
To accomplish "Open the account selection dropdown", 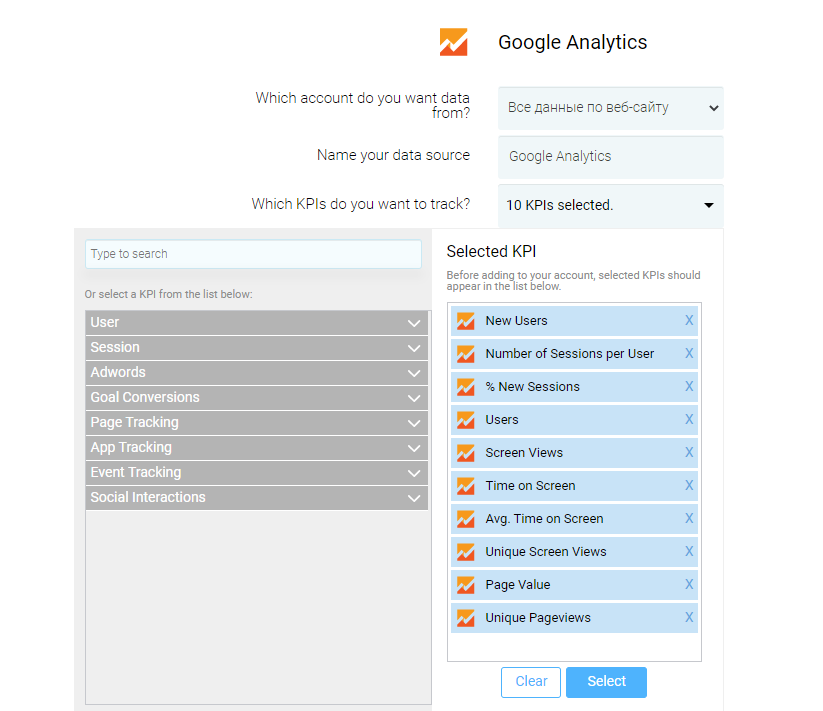I will (x=610, y=108).
